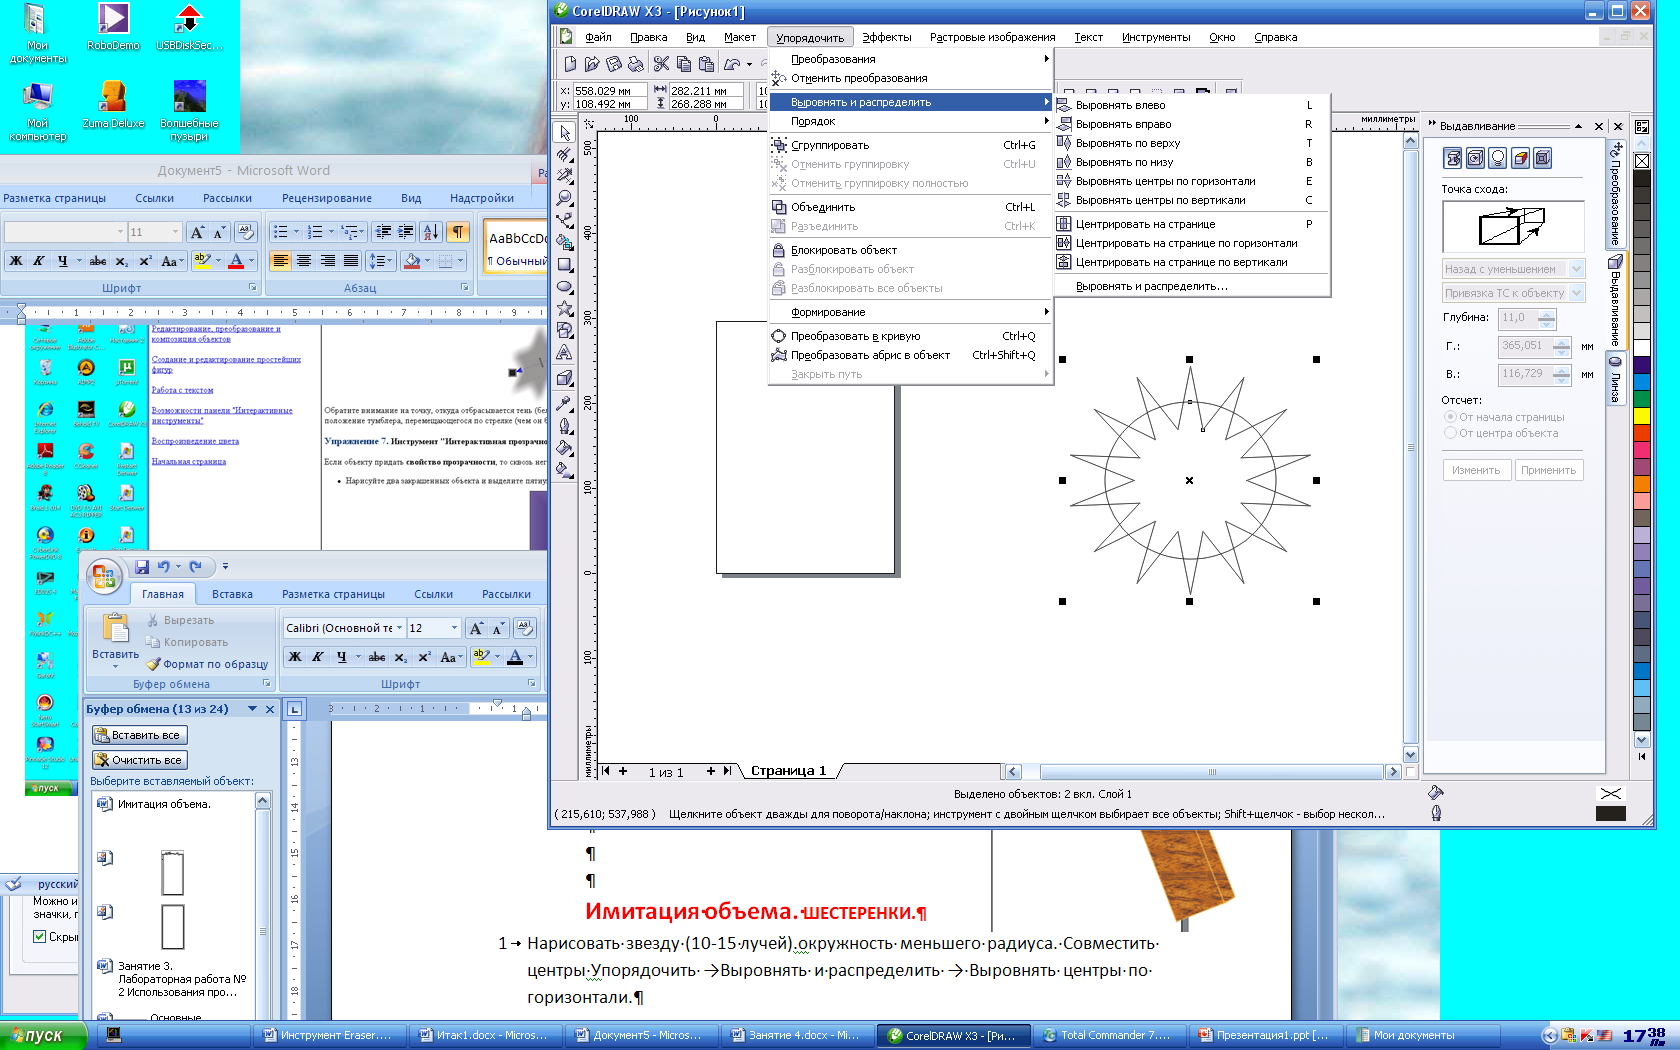Select the Interactive Extrude tool in CorelDRAW toolbox
Image resolution: width=1680 pixels, height=1050 pixels.
(x=565, y=378)
